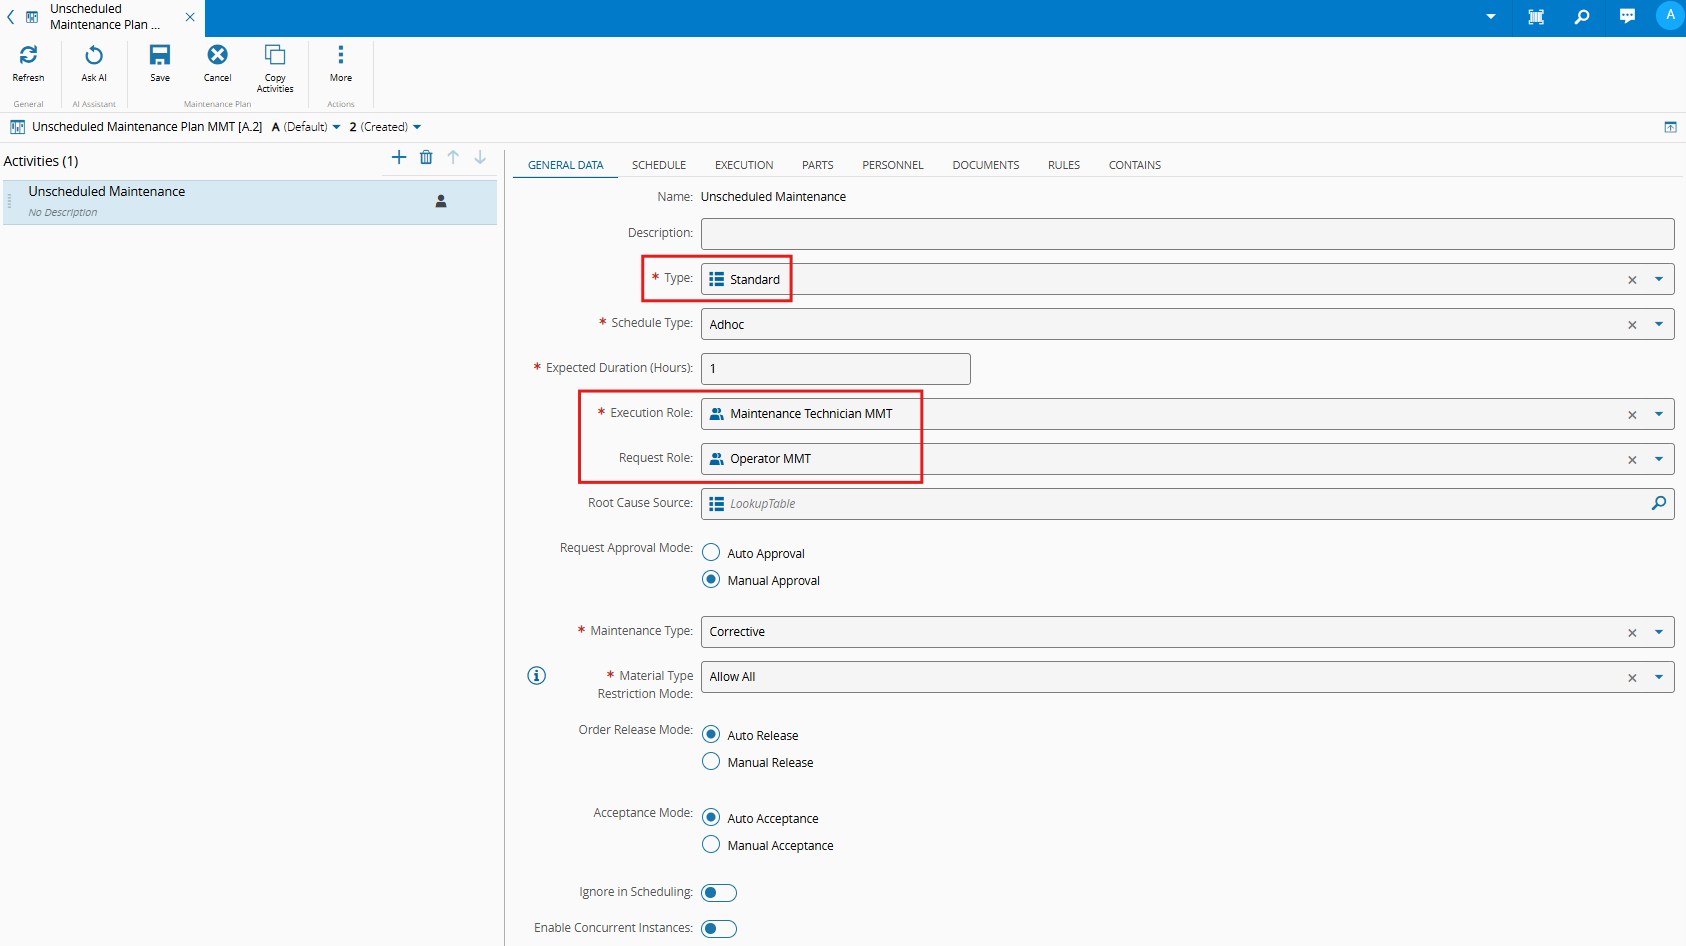Choose Manual Release order mode
1686x946 pixels.
point(711,761)
